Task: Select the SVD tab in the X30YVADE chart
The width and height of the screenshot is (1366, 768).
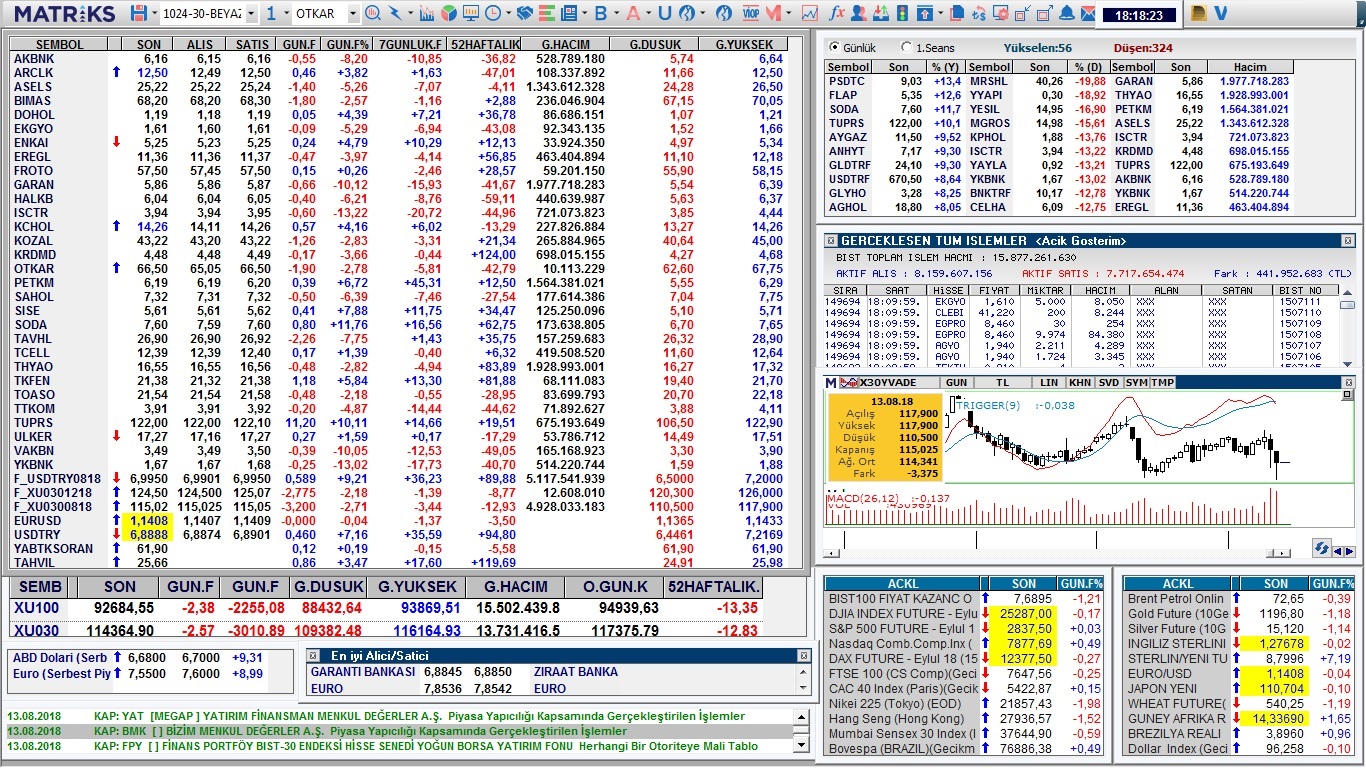Action: click(1109, 383)
